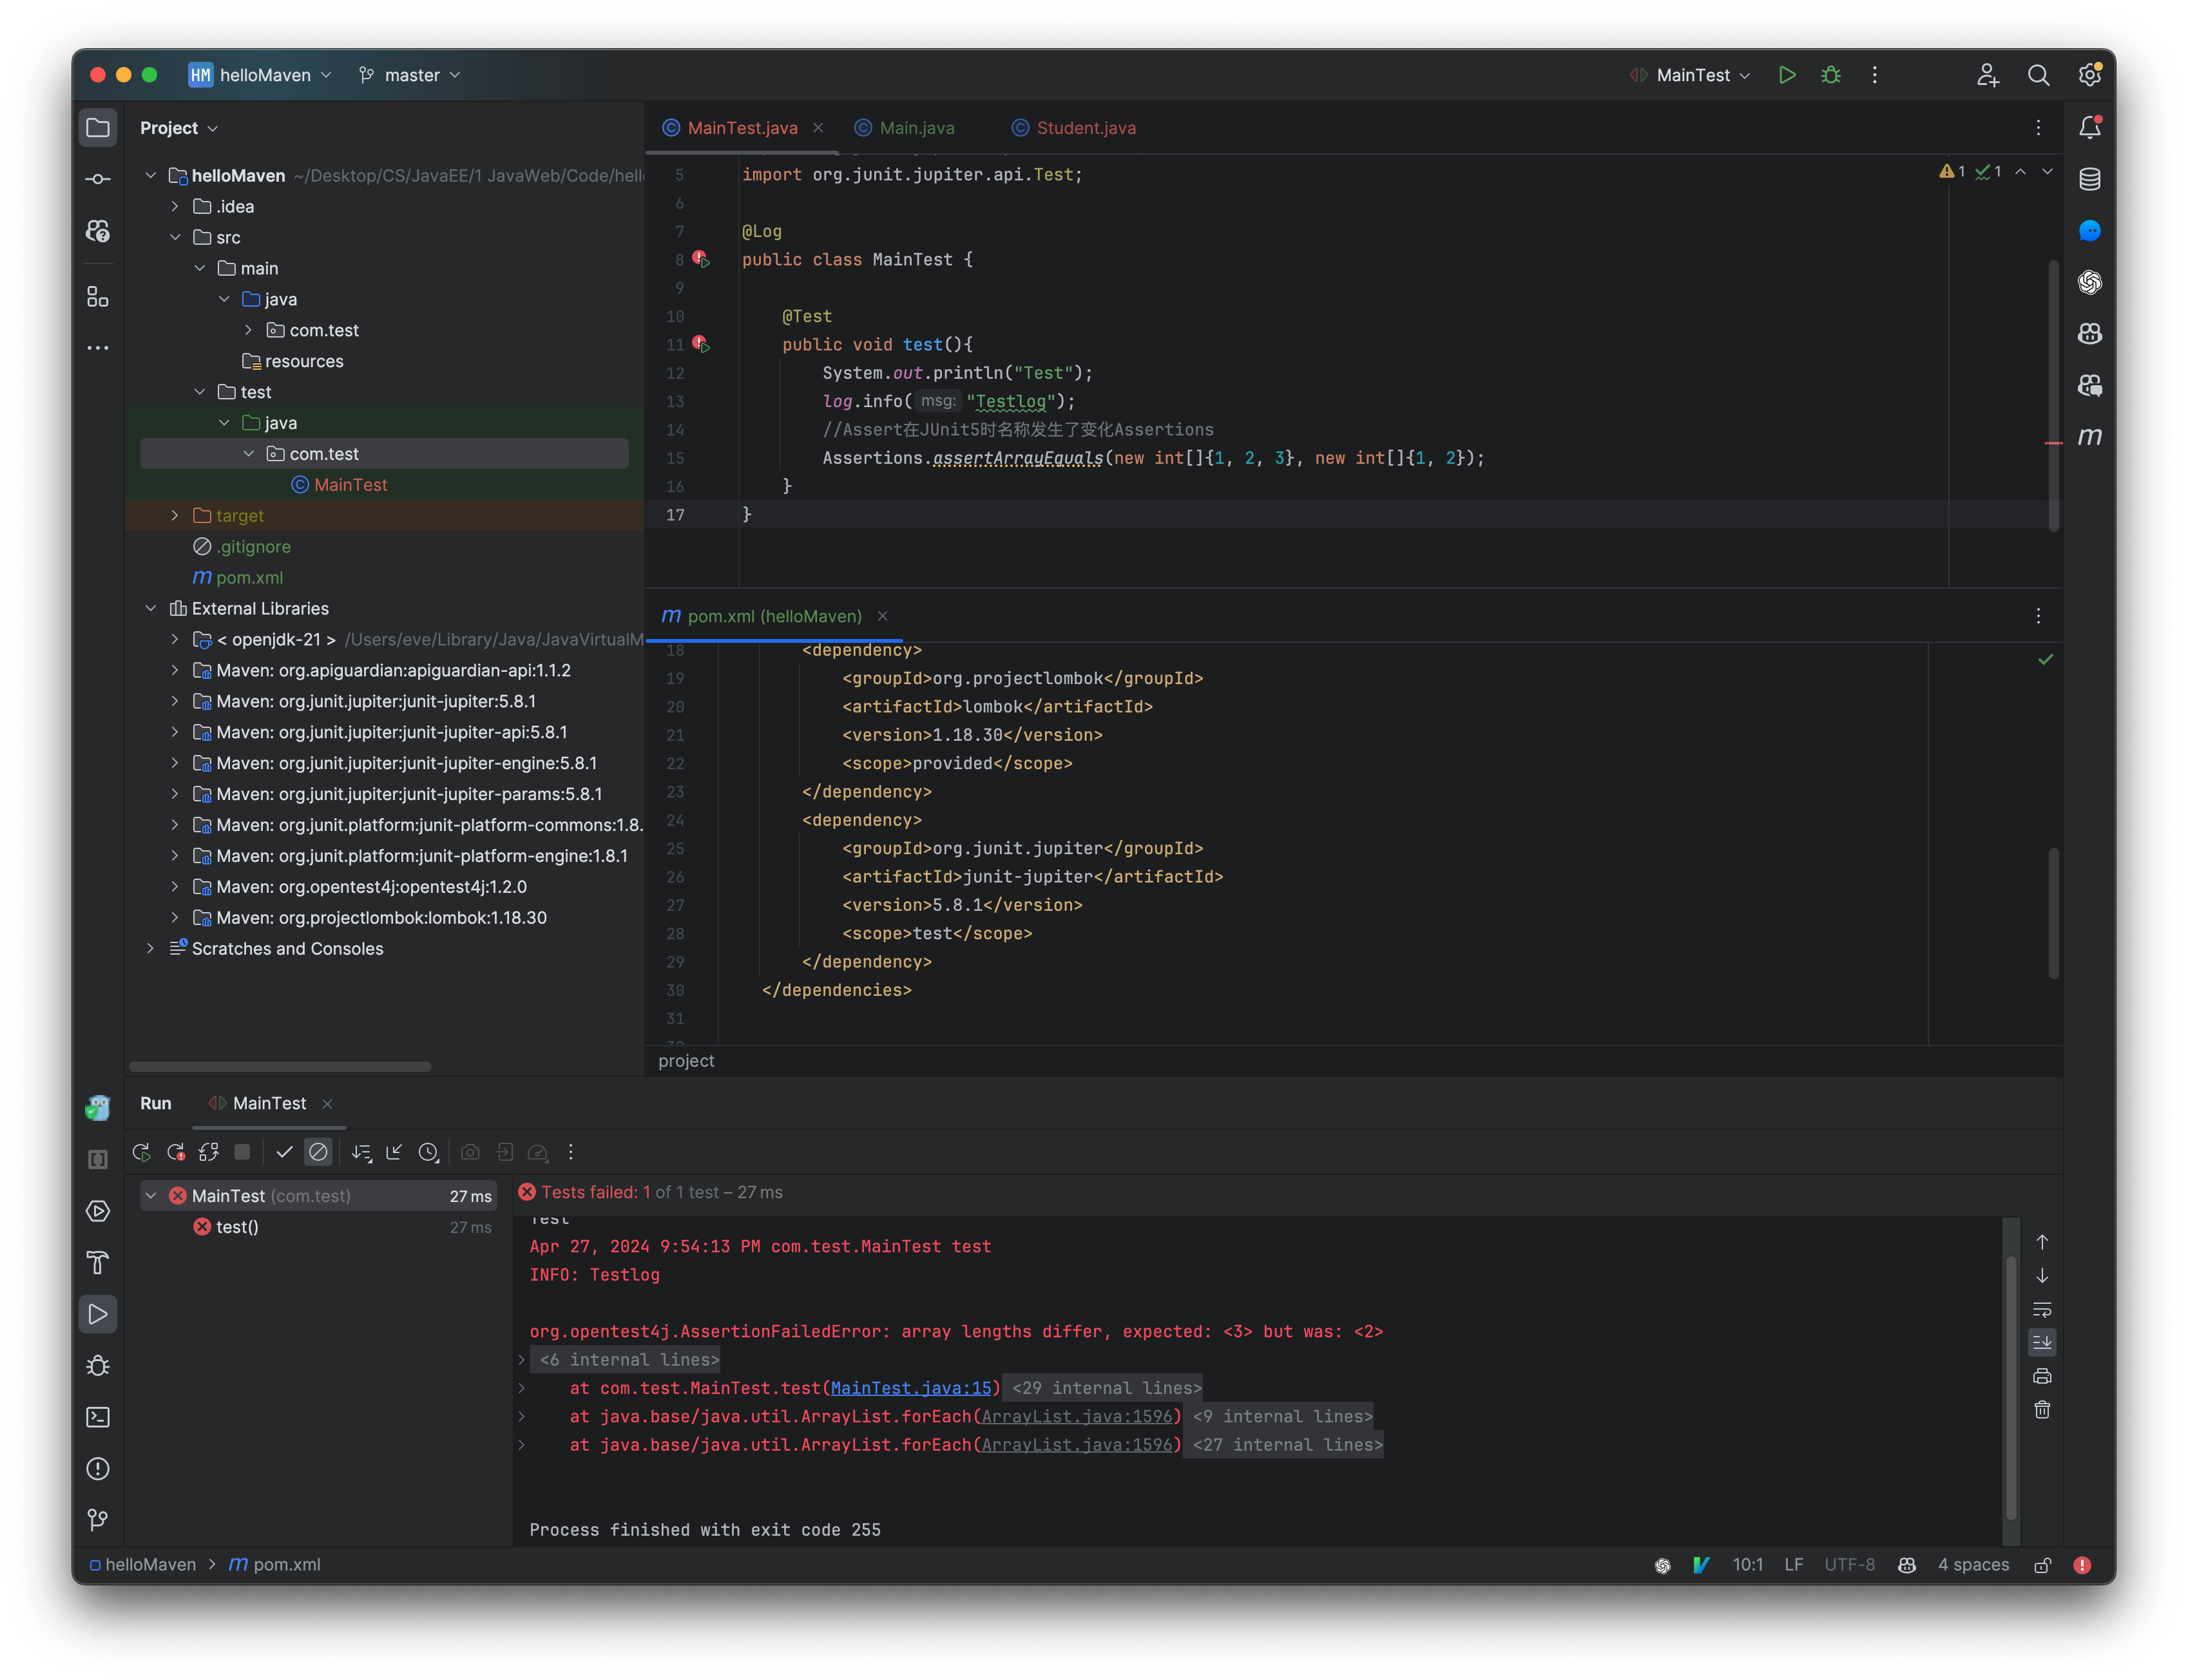Open the master branch dropdown
This screenshot has width=2188, height=1680.
pyautogui.click(x=410, y=75)
